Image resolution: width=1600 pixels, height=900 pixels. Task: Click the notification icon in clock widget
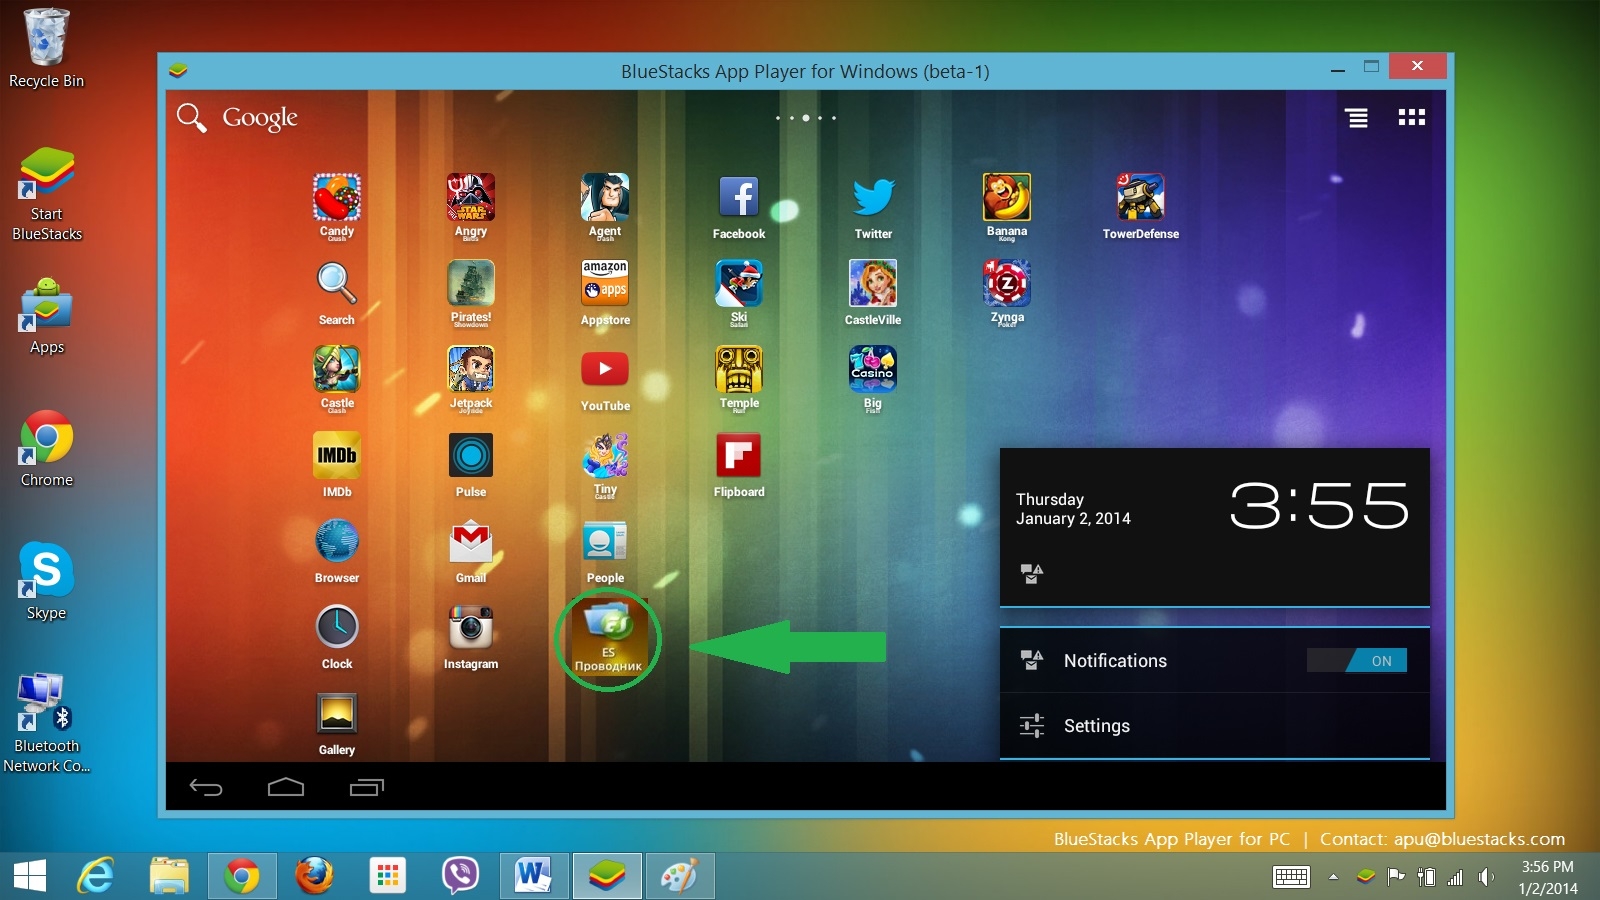tap(1031, 573)
